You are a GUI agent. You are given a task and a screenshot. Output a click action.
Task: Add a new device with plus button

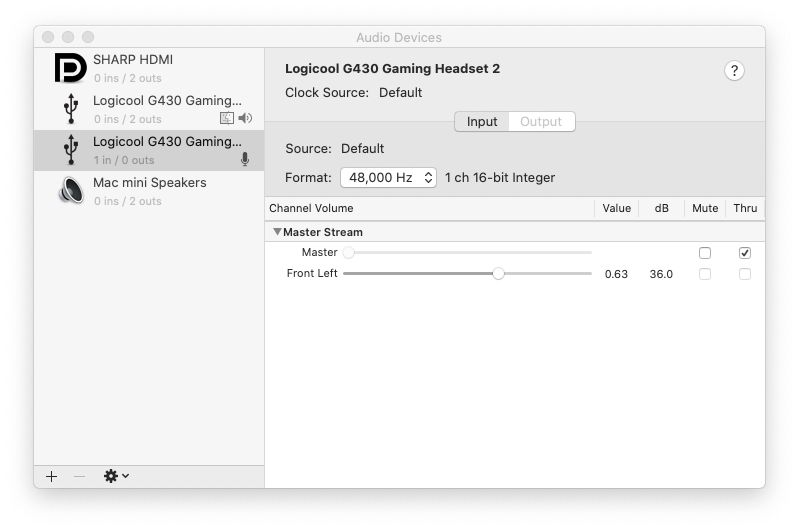[51, 476]
